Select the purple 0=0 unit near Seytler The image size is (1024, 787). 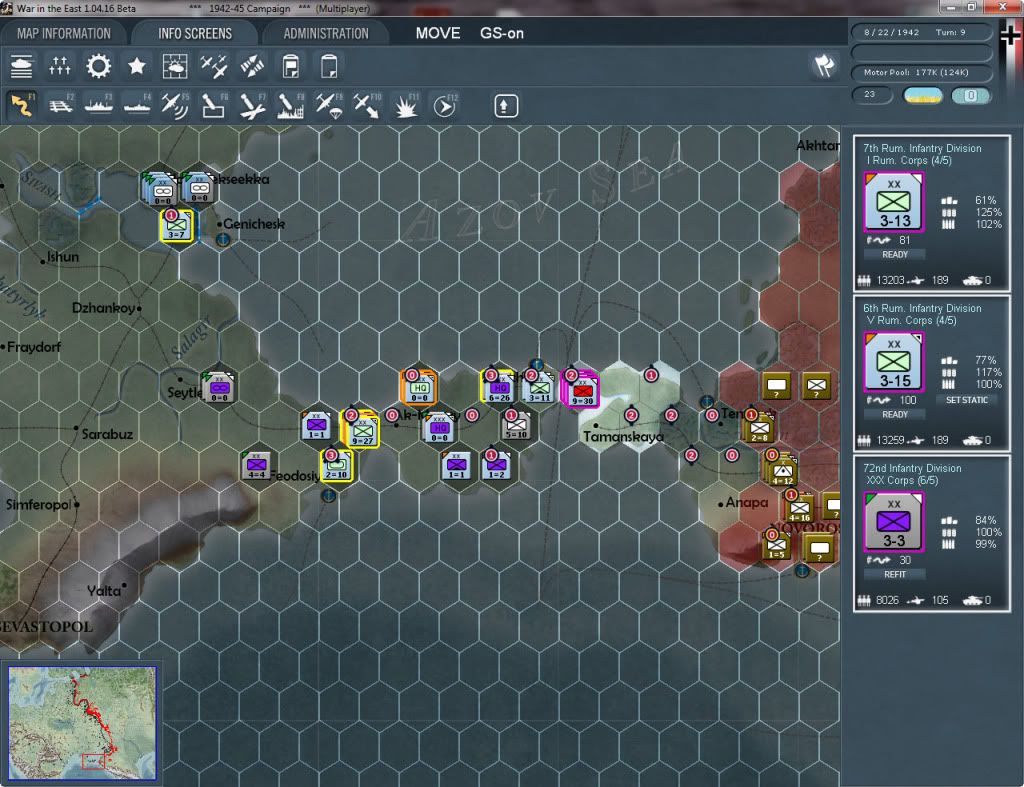(219, 388)
